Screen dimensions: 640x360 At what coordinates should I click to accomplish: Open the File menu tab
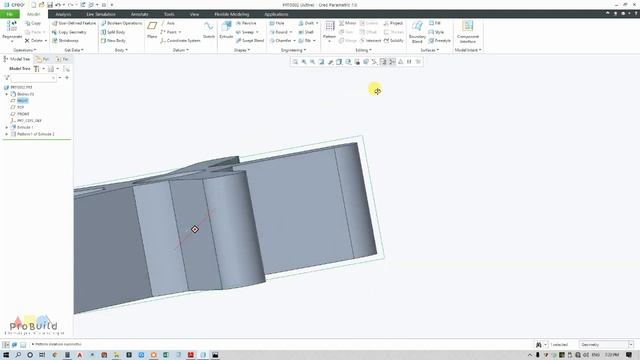(x=10, y=14)
